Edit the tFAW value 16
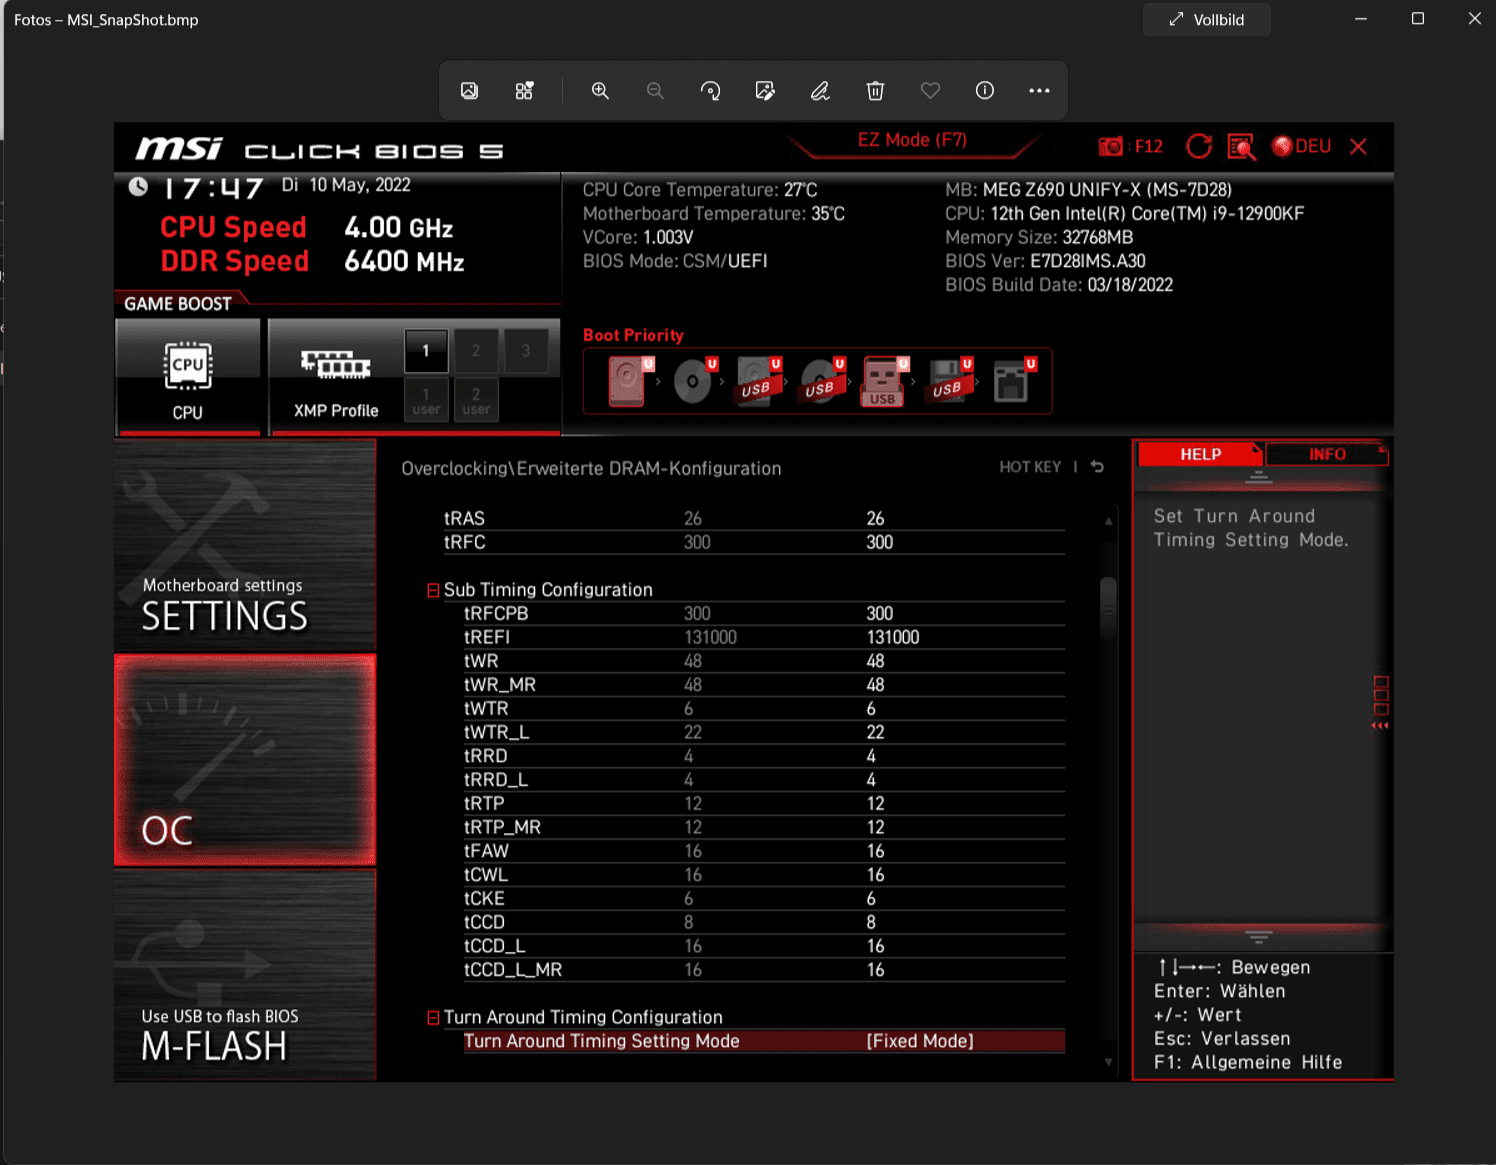This screenshot has height=1165, width=1496. click(x=875, y=851)
